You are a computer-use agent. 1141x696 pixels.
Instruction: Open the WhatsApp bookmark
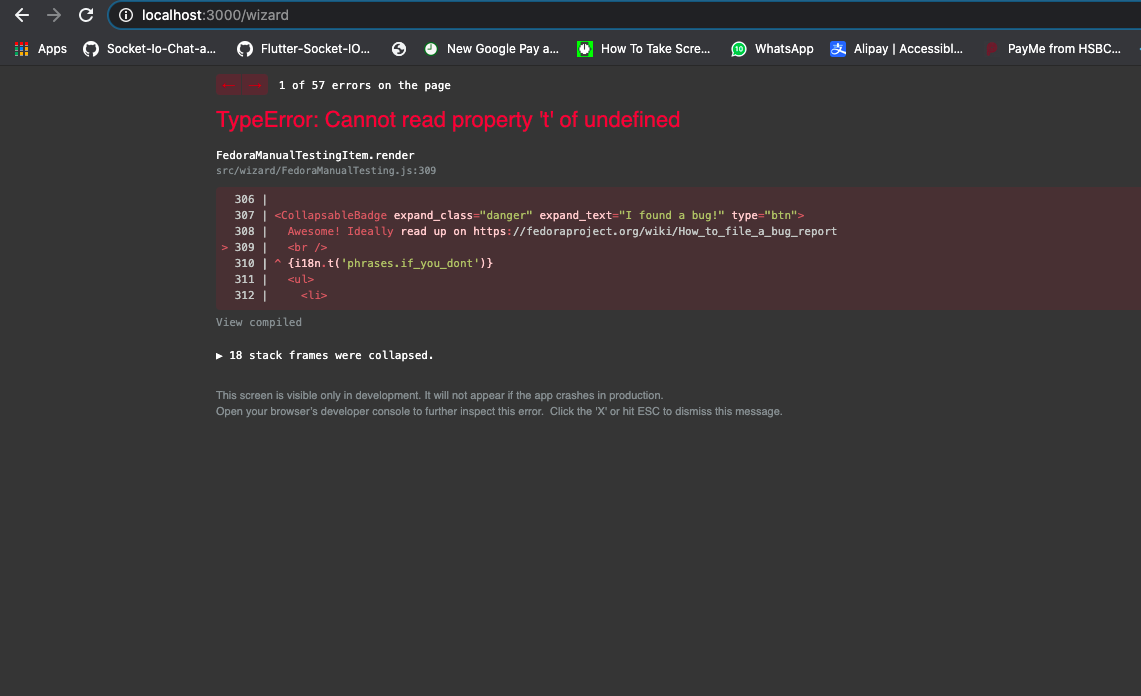point(772,49)
